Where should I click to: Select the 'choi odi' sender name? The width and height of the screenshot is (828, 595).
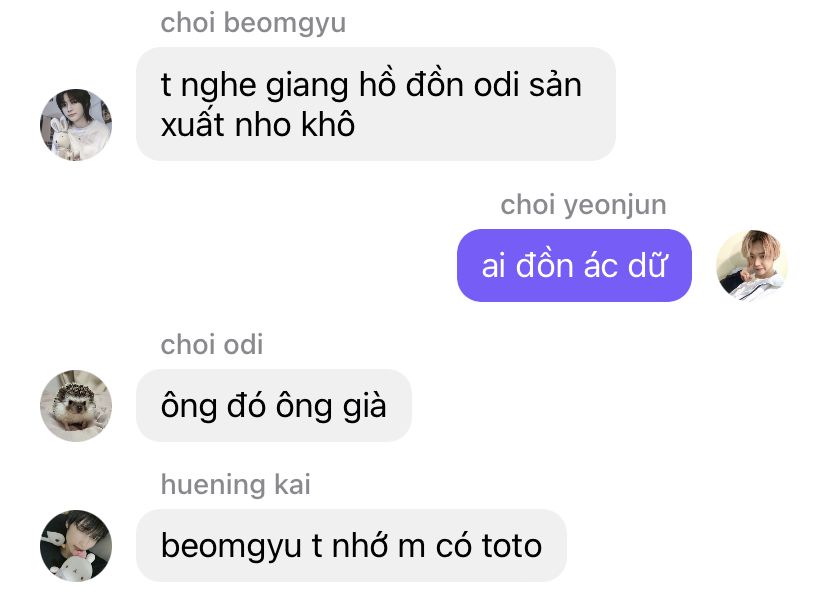pyautogui.click(x=212, y=345)
